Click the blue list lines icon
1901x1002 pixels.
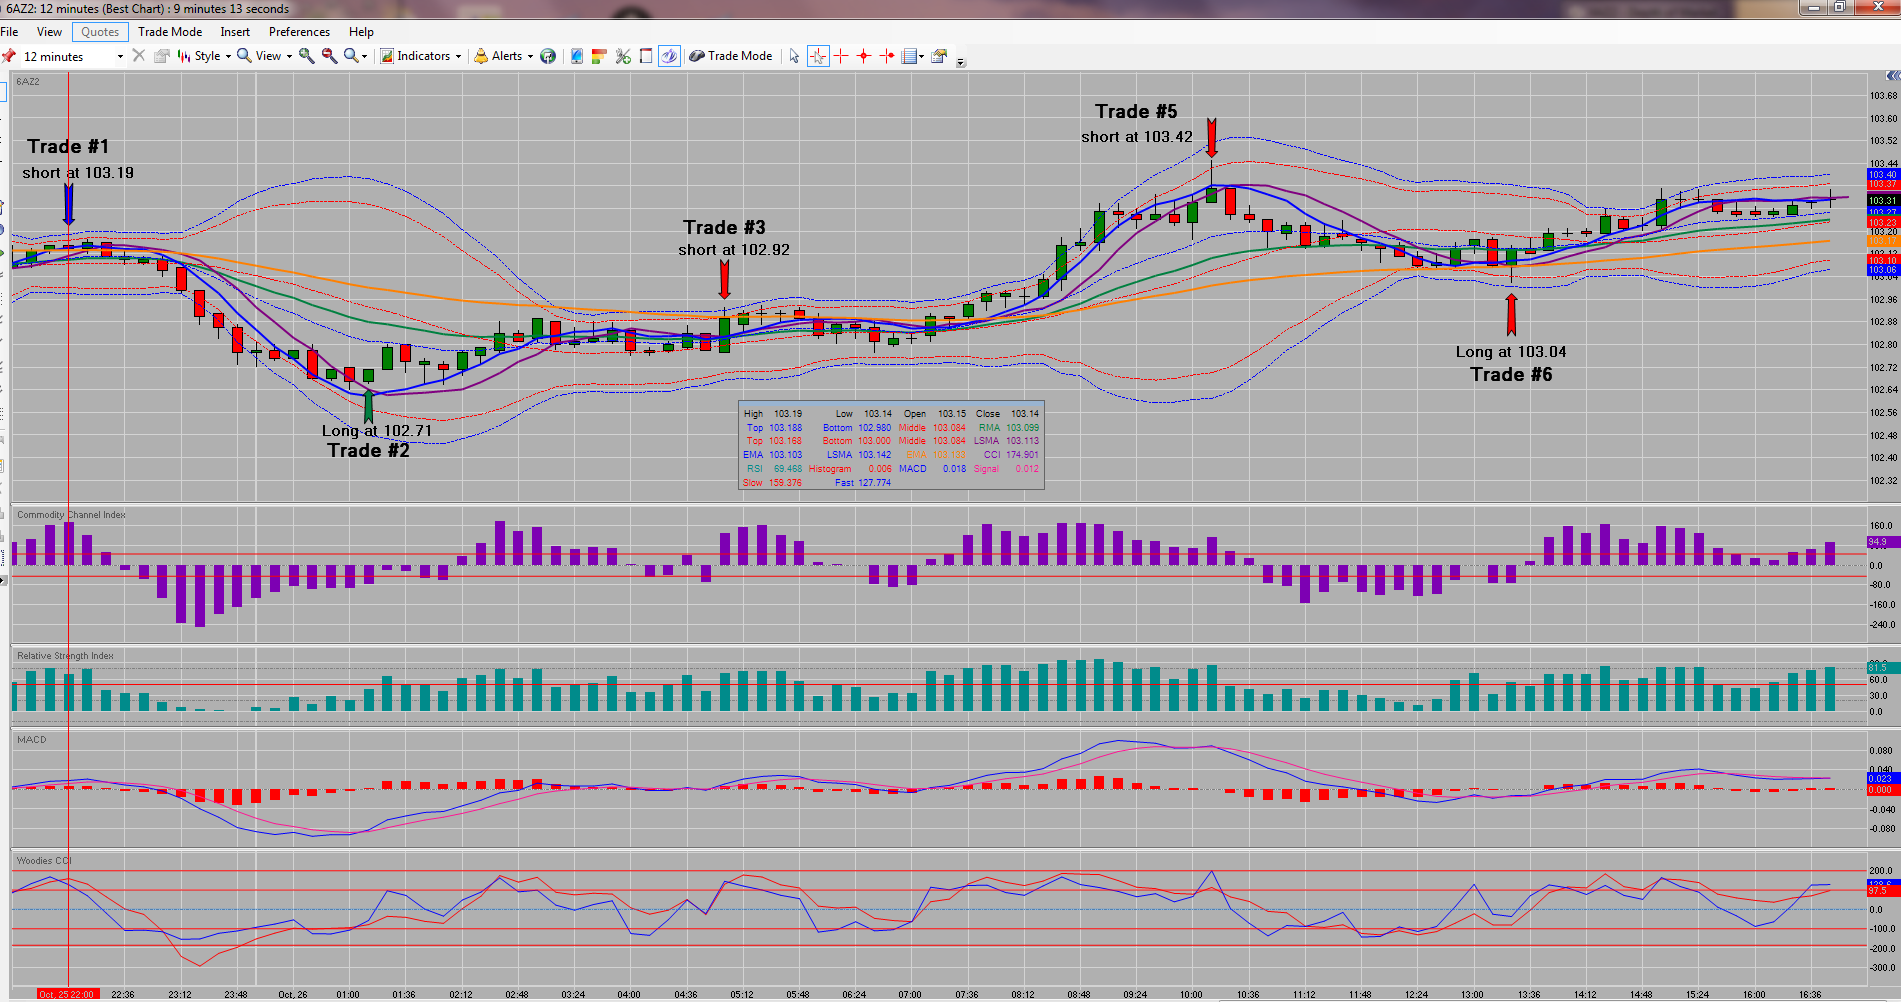coord(910,56)
